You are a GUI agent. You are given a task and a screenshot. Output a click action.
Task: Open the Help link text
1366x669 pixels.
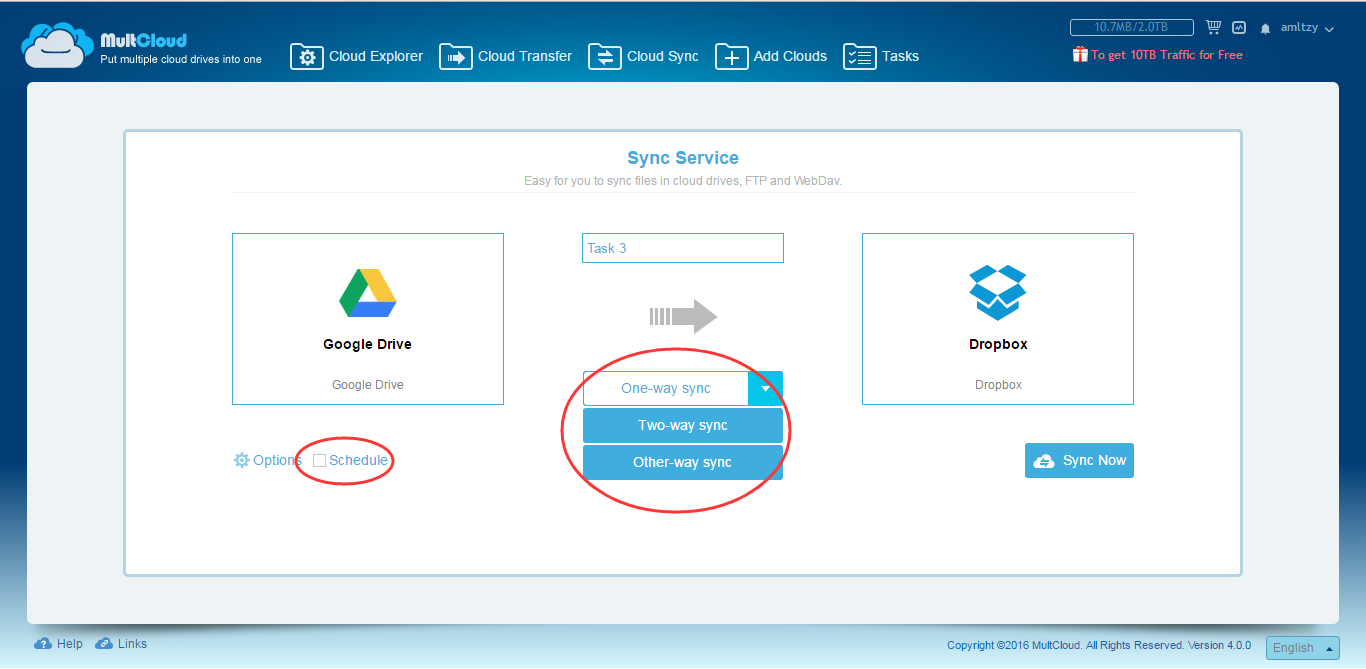[70, 644]
